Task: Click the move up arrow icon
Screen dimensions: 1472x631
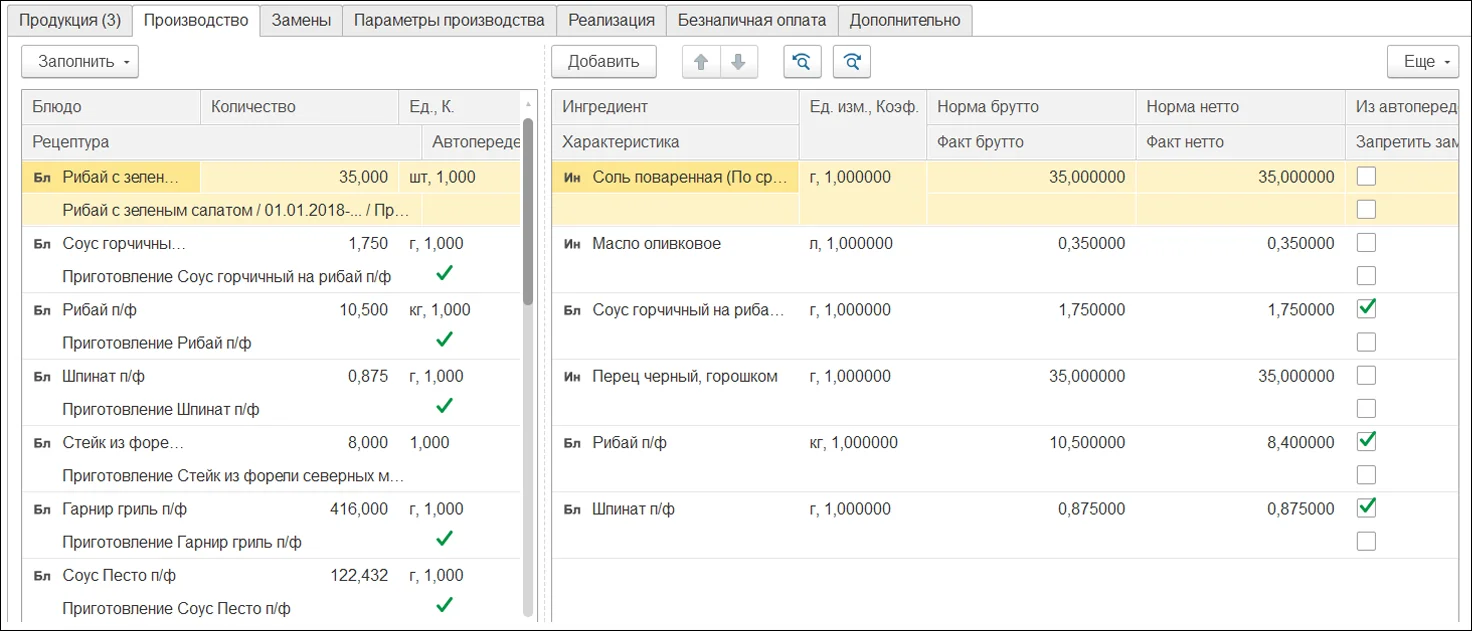Action: (701, 62)
